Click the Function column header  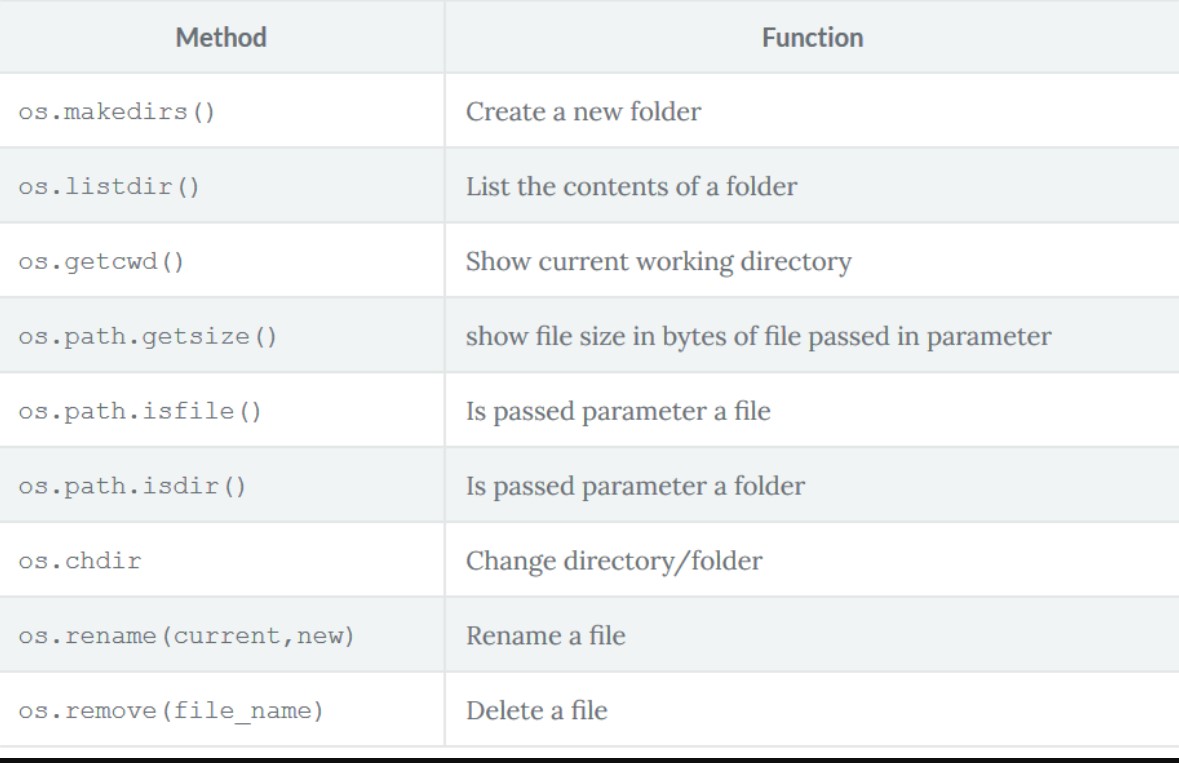pos(812,38)
